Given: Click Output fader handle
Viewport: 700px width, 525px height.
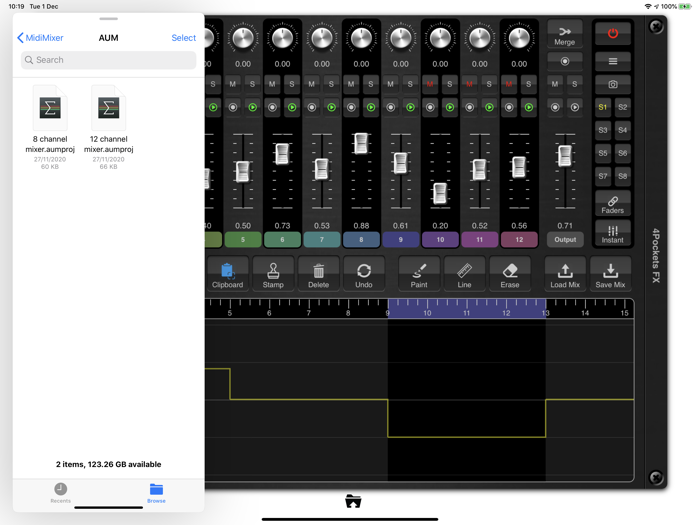Looking at the screenshot, I should (565, 156).
